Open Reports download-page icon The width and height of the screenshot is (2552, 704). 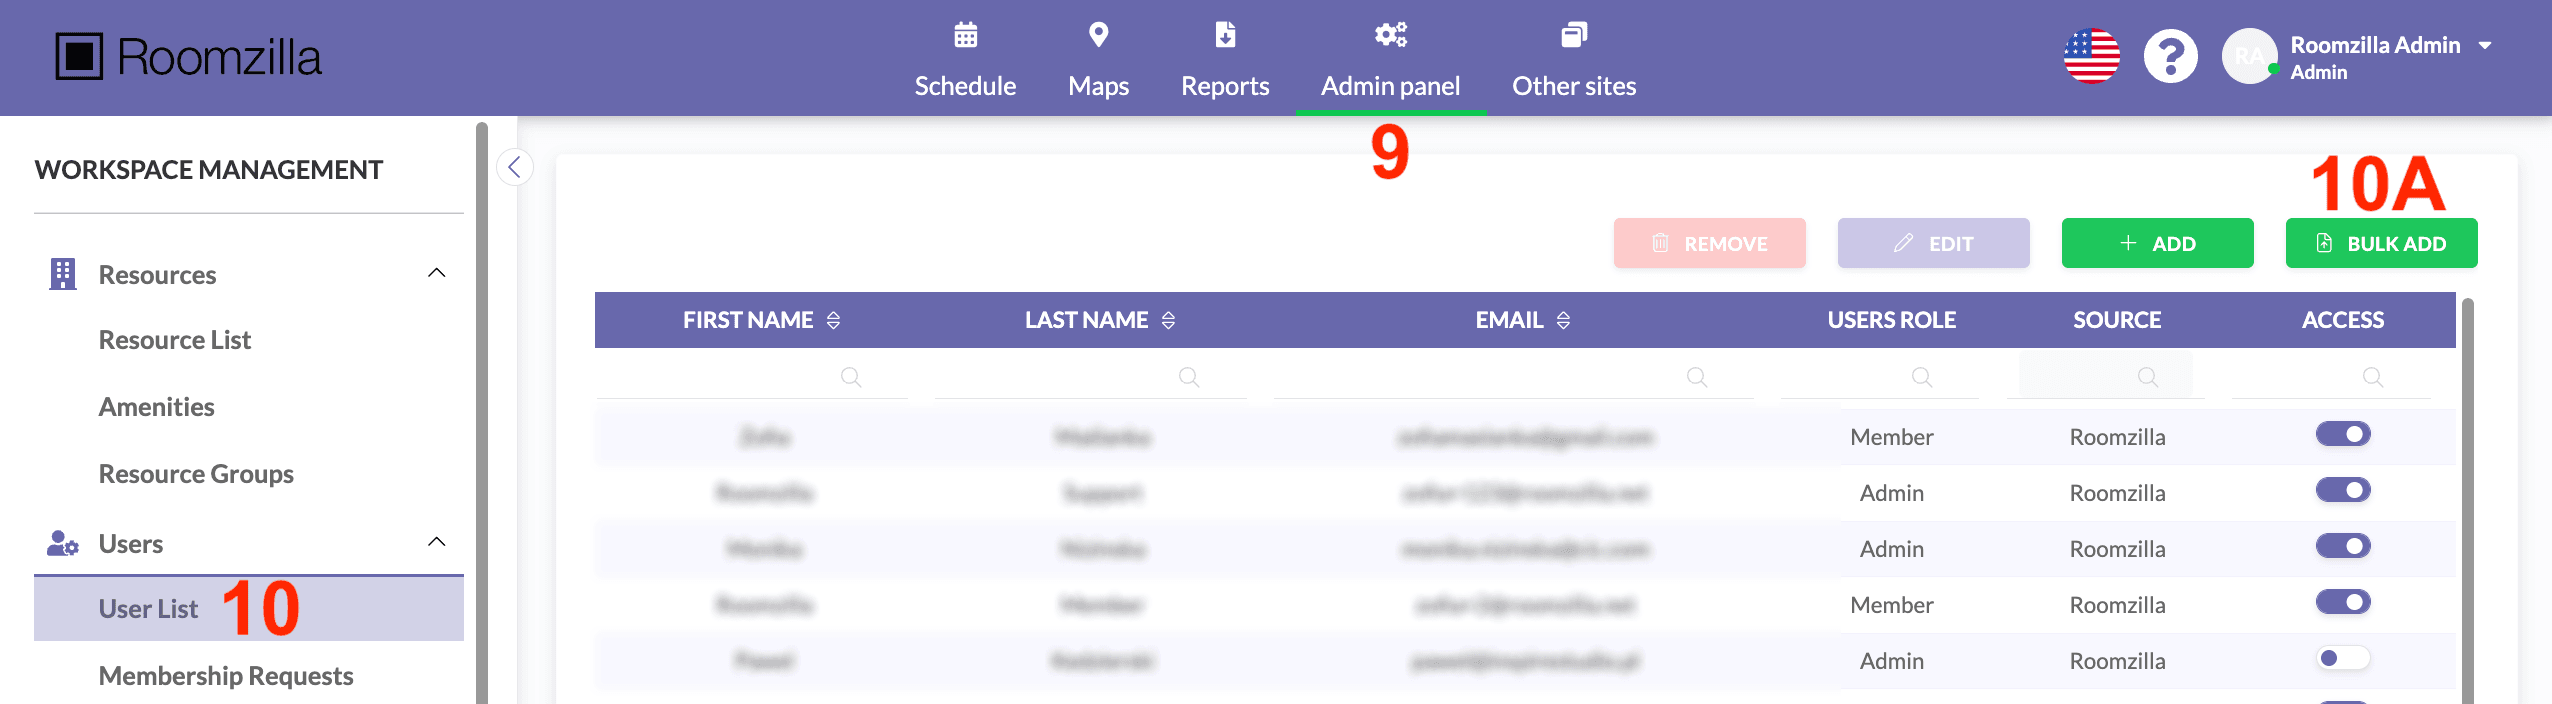[x=1225, y=35]
